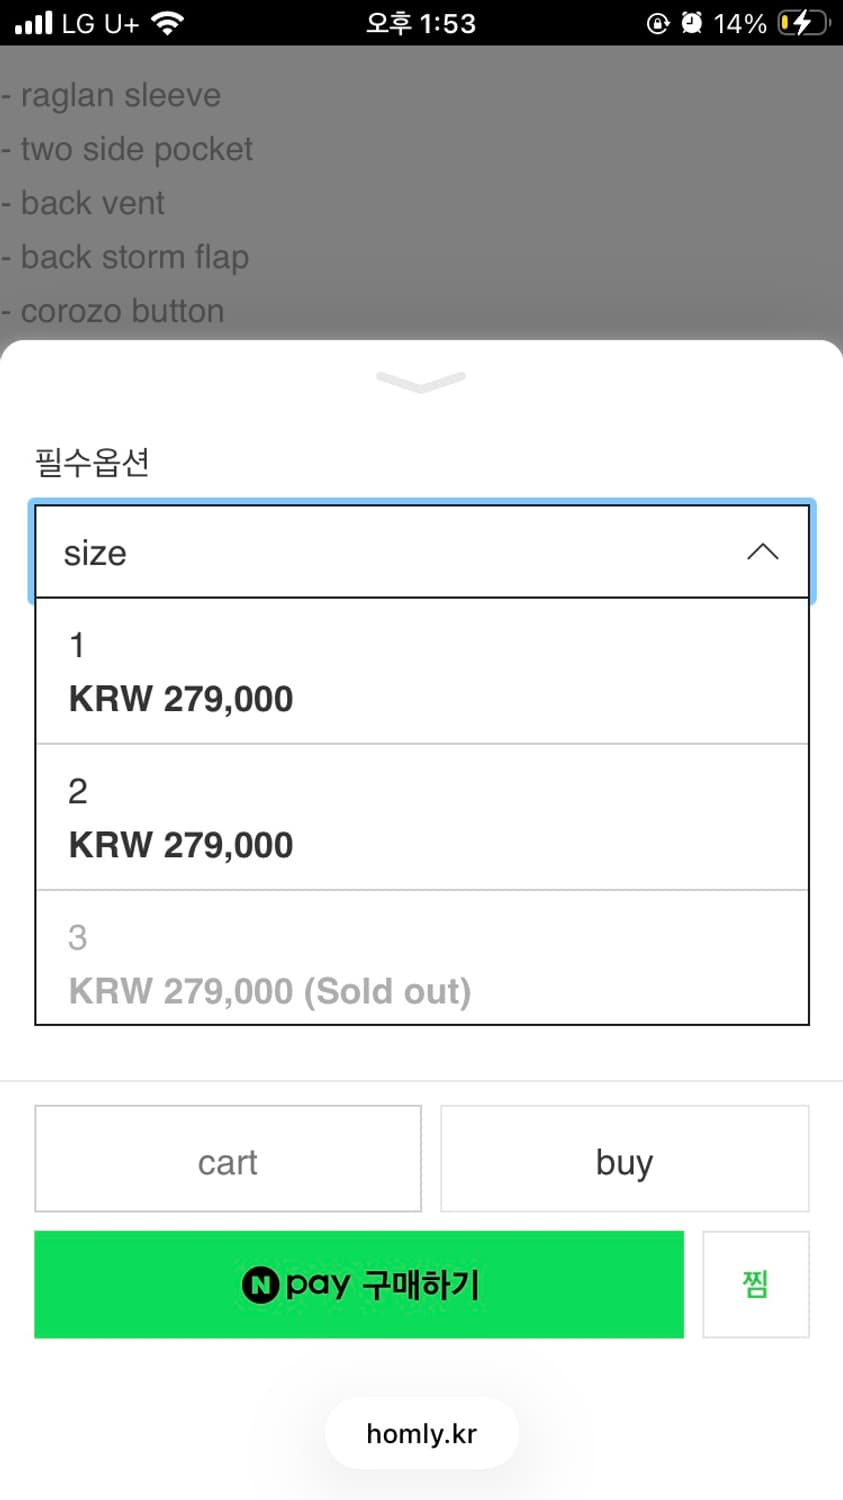The height and width of the screenshot is (1500, 843).
Task: Tap the Naver N logo icon
Action: point(261,1284)
